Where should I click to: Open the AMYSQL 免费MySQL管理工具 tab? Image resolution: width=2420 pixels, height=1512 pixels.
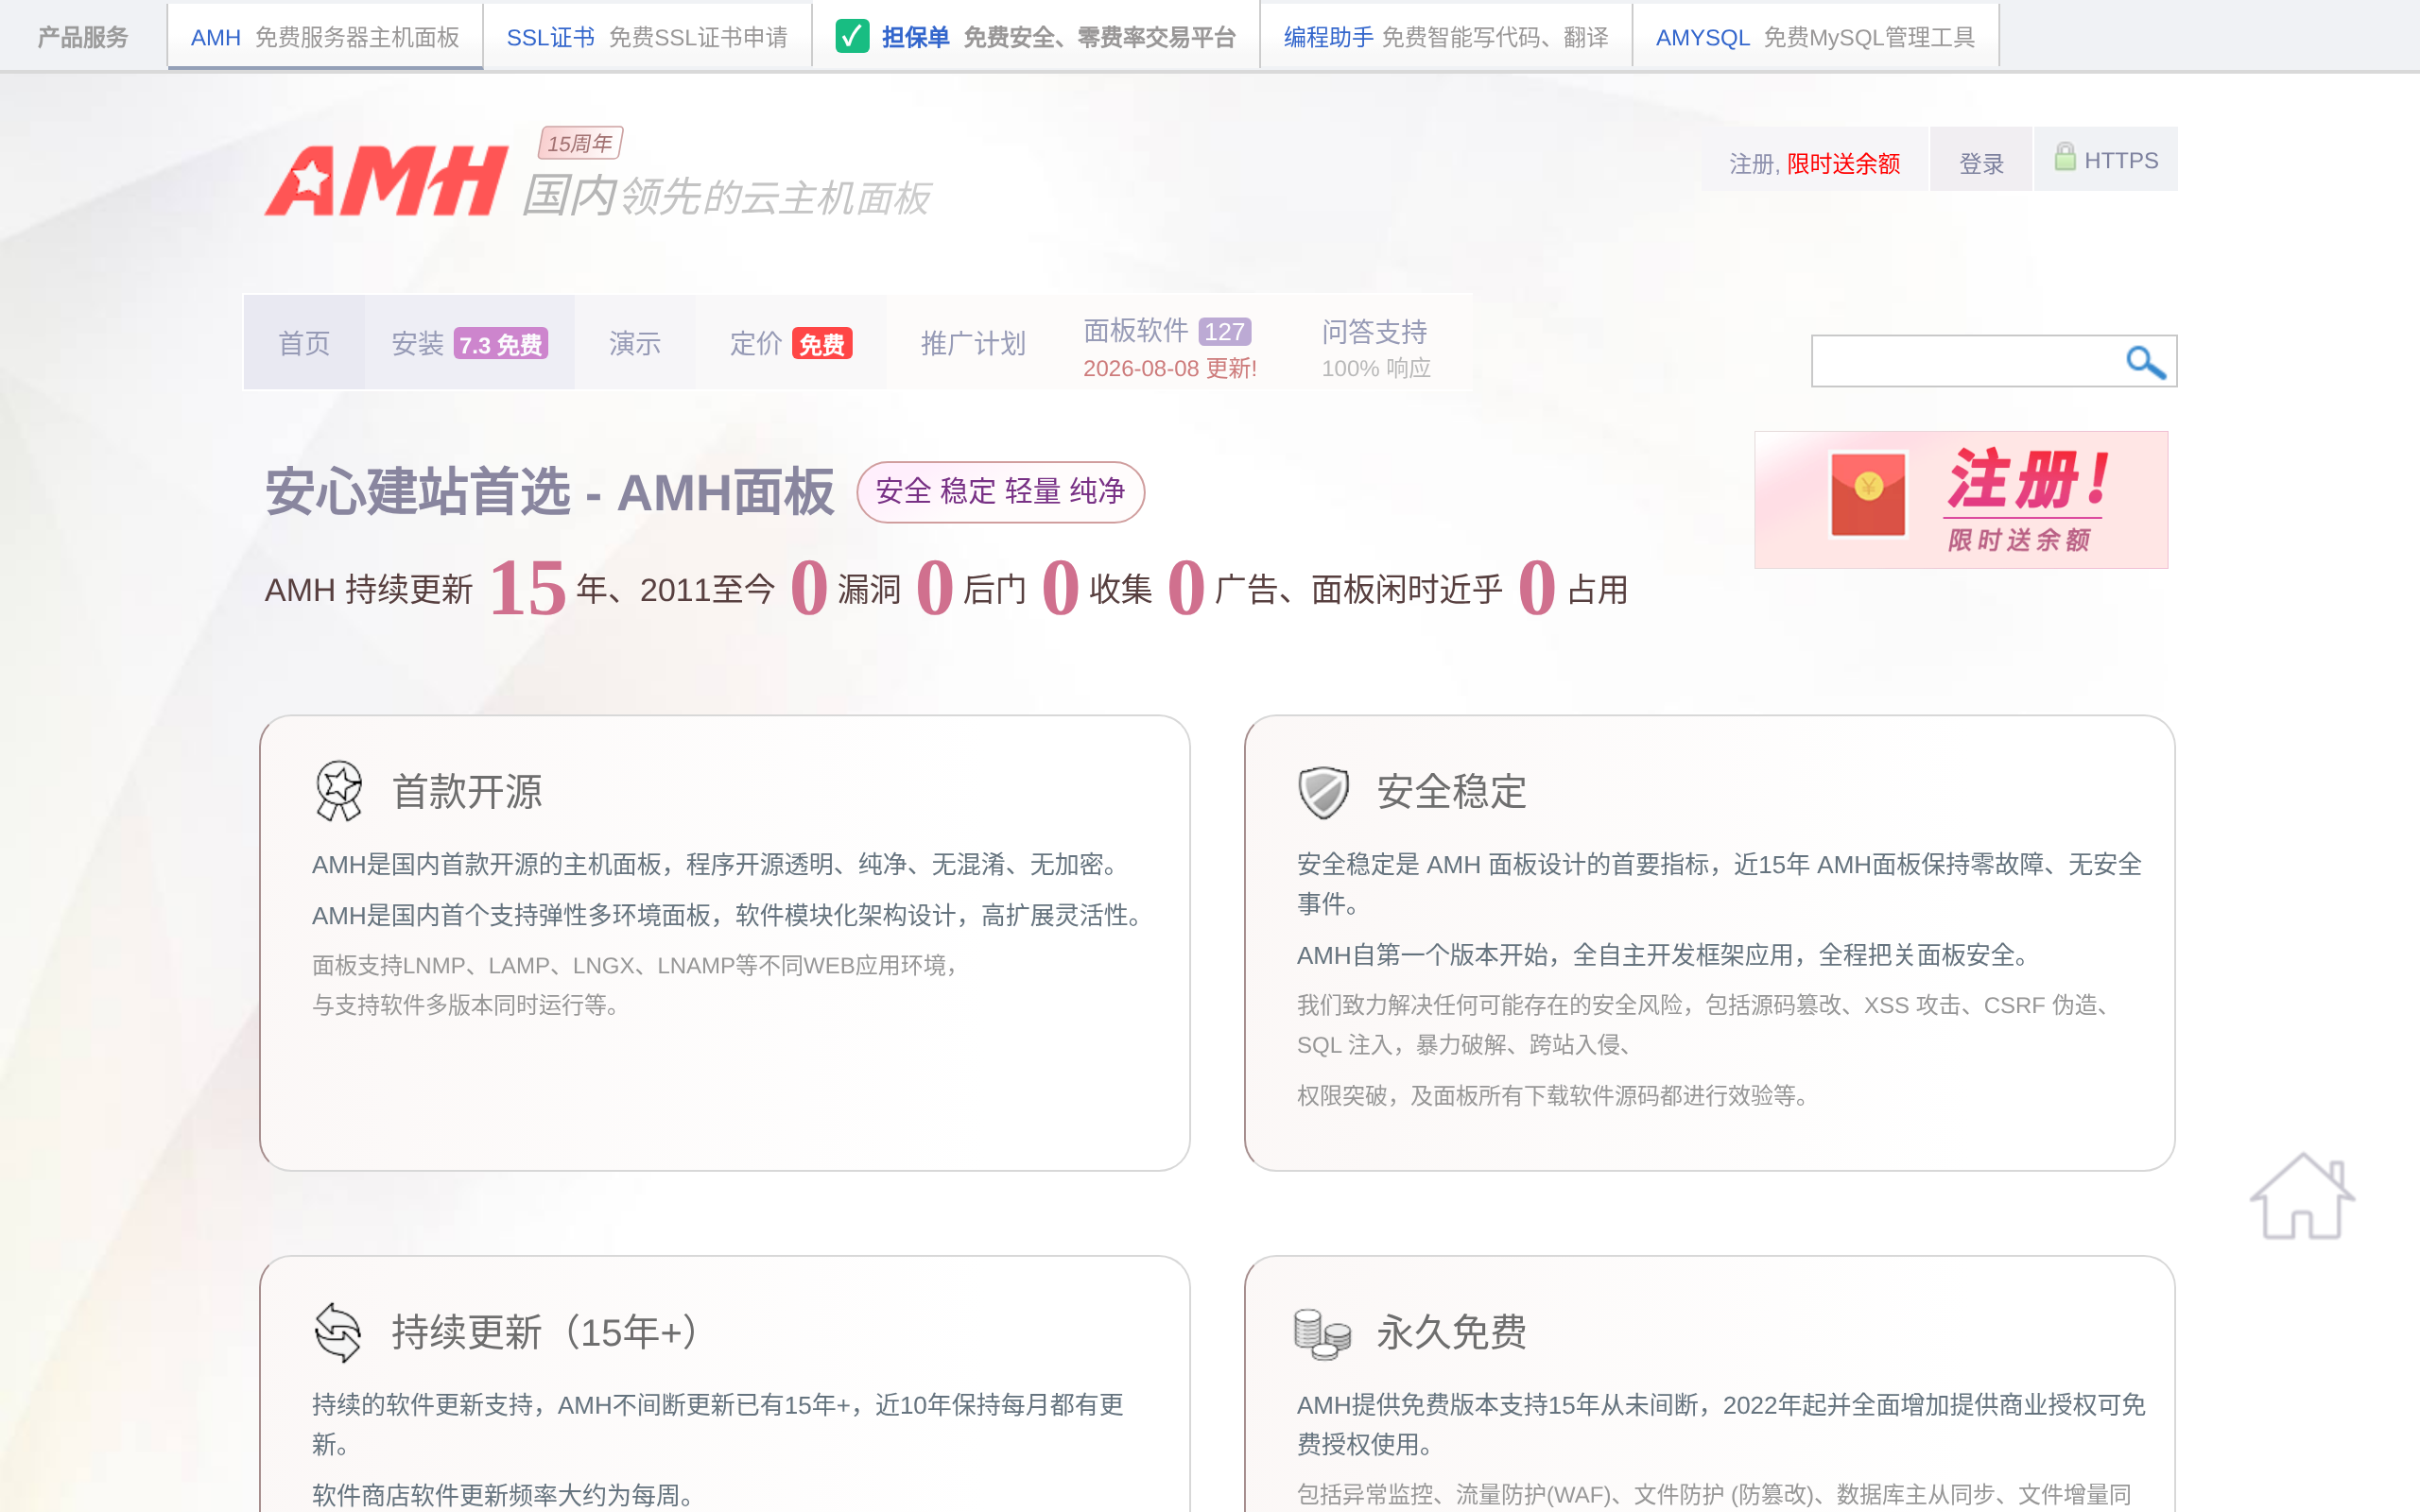pyautogui.click(x=1815, y=37)
